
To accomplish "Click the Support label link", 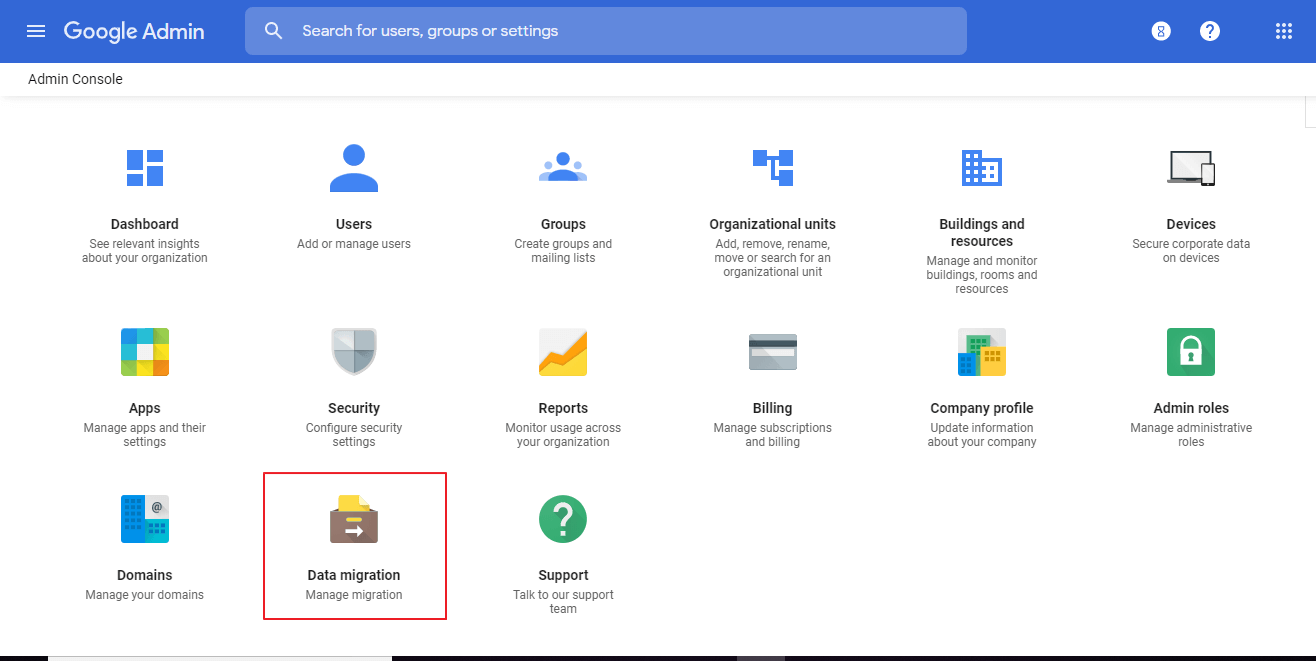I will 563,575.
